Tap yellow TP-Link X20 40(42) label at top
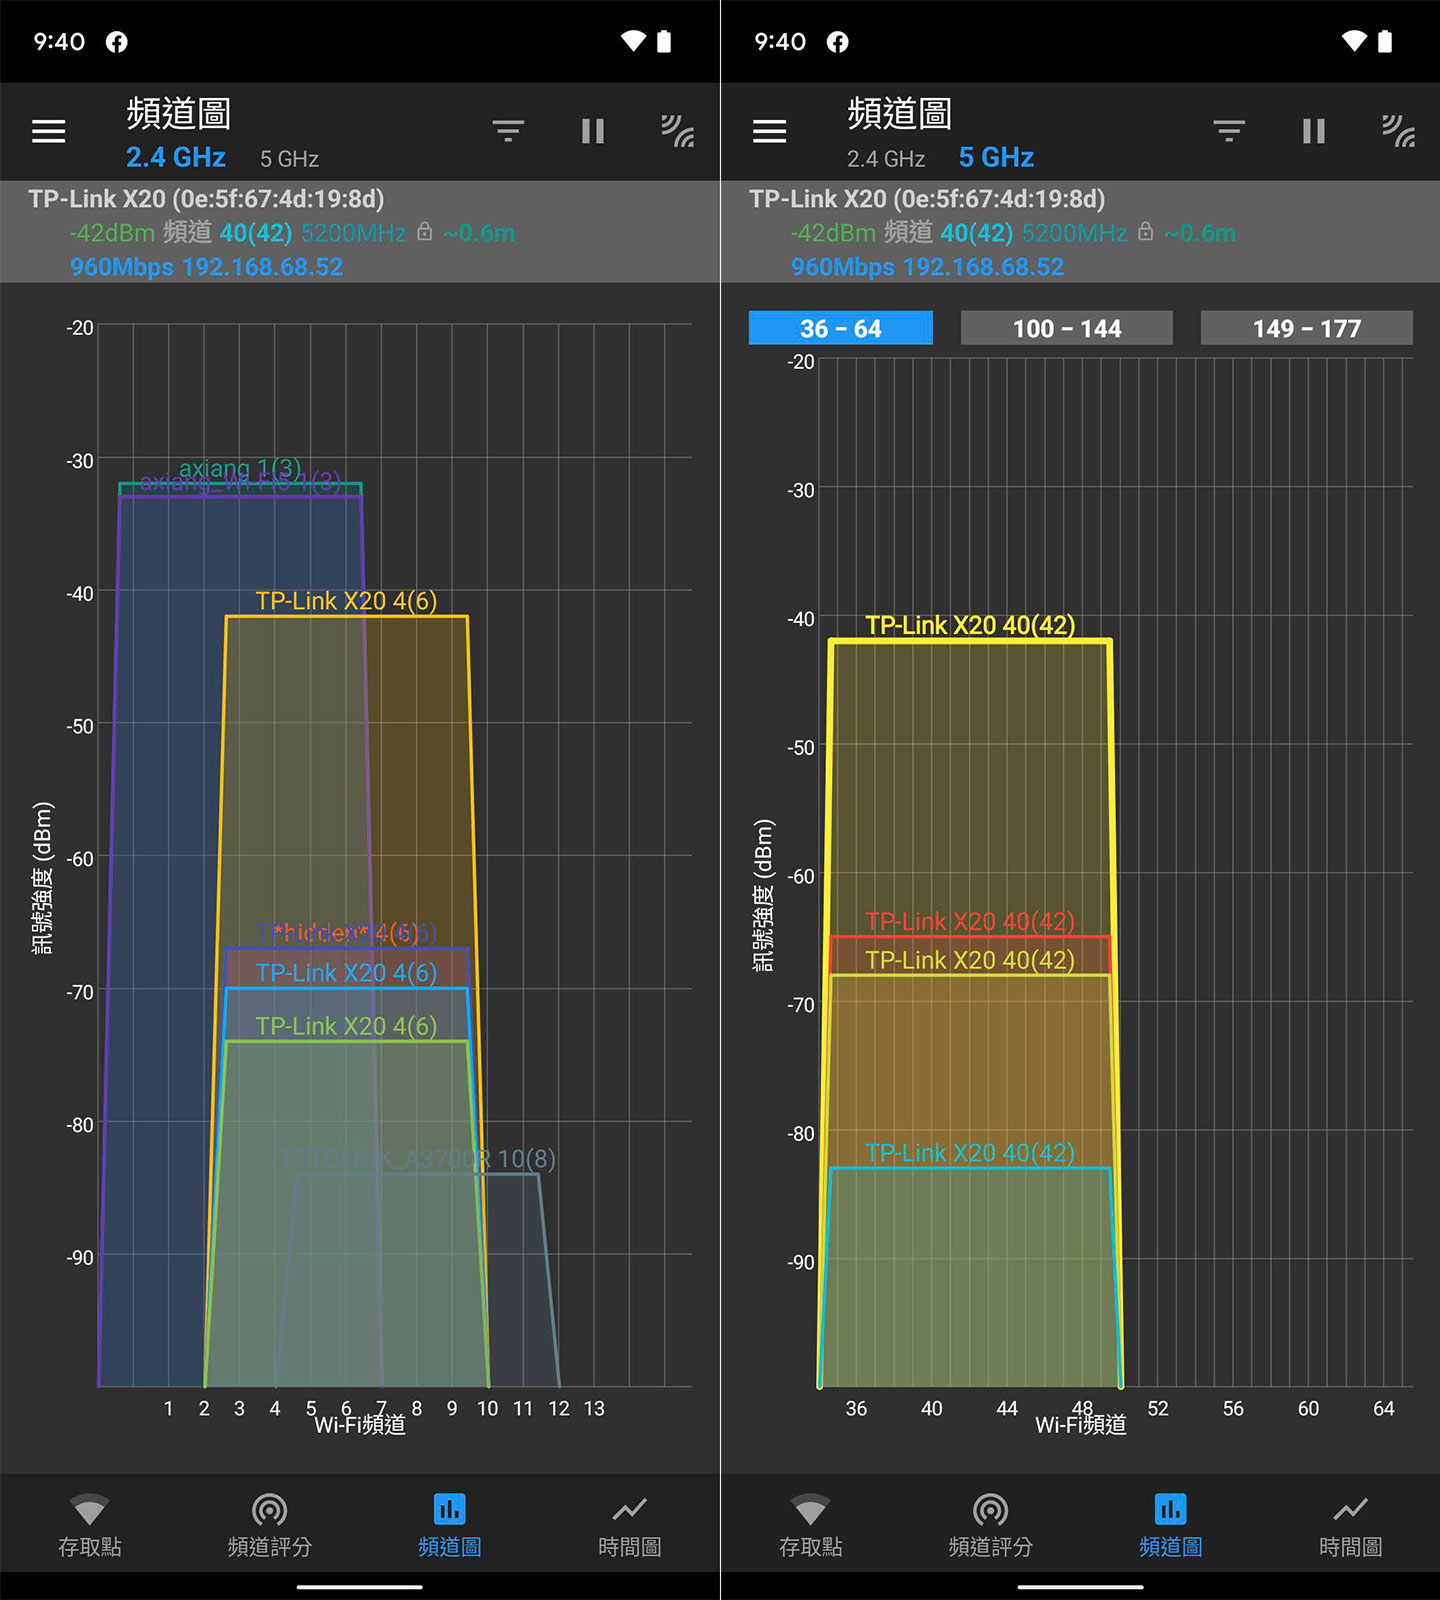This screenshot has width=1440, height=1600. pos(970,625)
